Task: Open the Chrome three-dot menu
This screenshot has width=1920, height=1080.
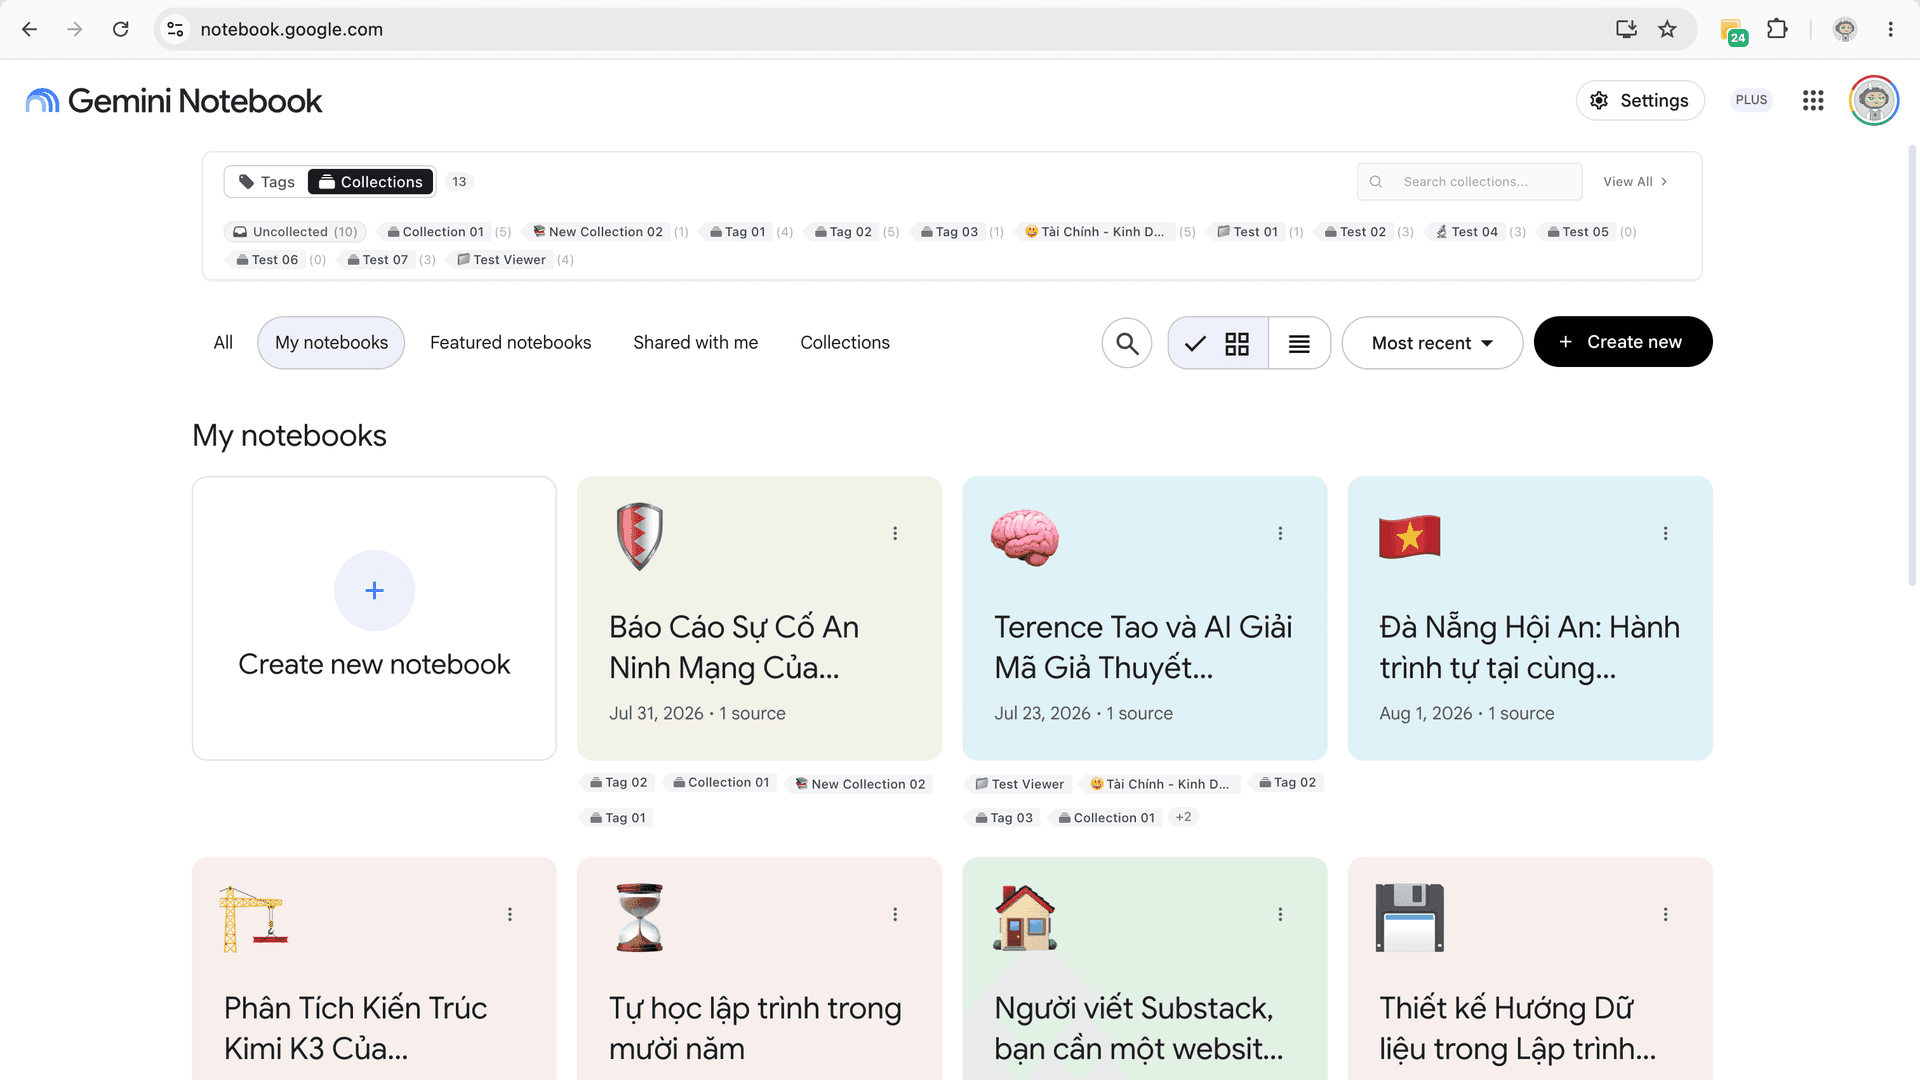Action: 1890,29
